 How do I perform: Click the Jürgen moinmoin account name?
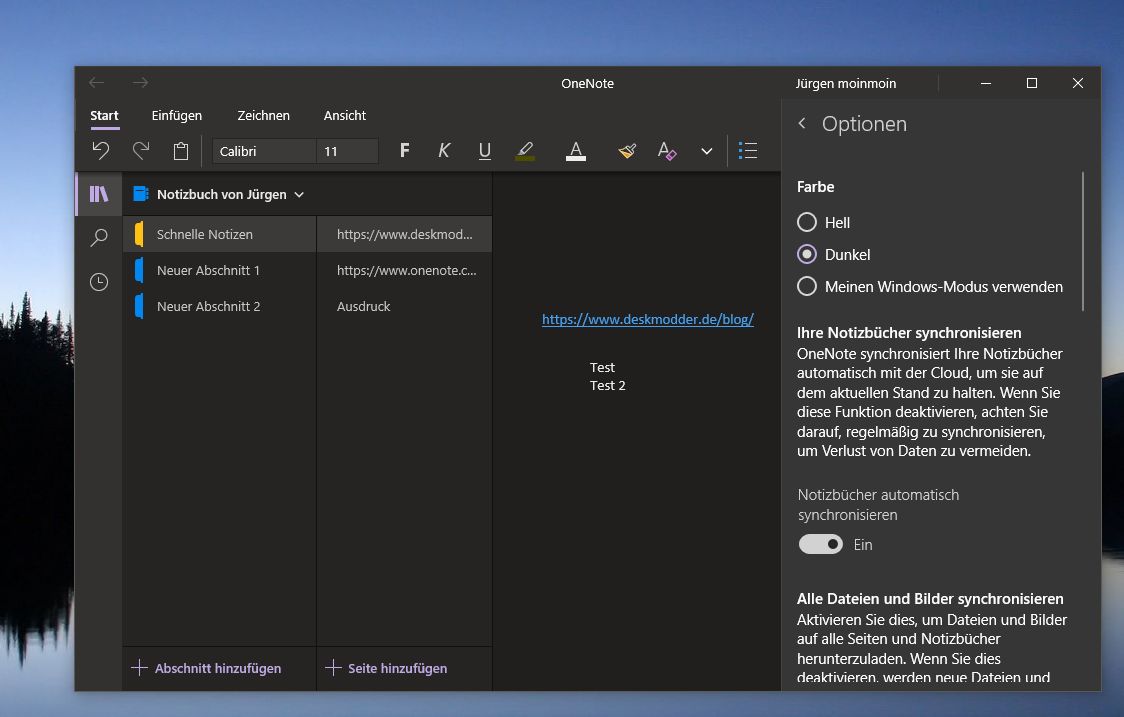846,83
